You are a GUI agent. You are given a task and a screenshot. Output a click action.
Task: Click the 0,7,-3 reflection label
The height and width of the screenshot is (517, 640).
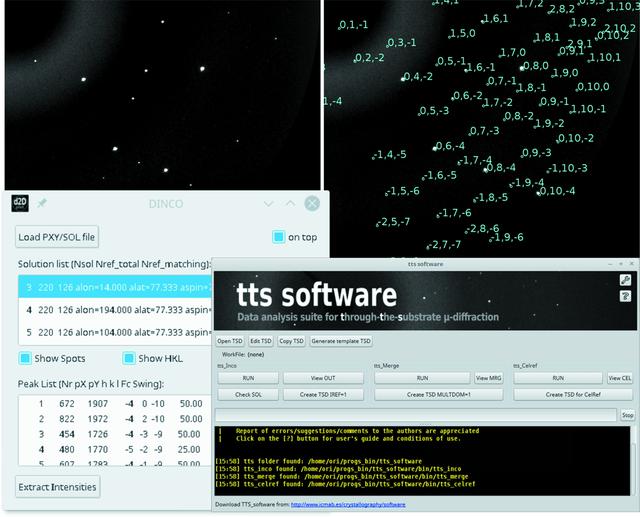click(x=484, y=131)
